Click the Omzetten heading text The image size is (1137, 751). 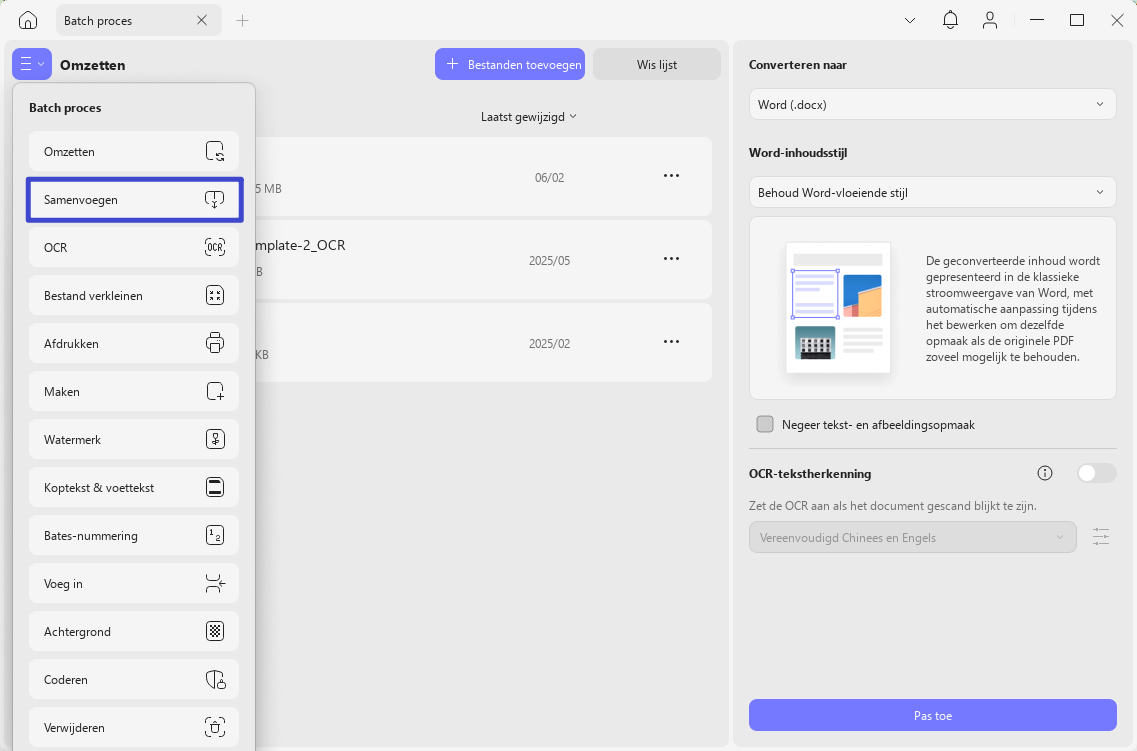(x=93, y=65)
